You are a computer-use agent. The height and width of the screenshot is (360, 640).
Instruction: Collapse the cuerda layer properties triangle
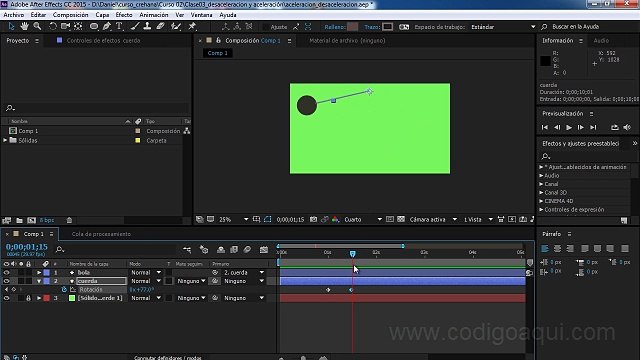(x=39, y=281)
